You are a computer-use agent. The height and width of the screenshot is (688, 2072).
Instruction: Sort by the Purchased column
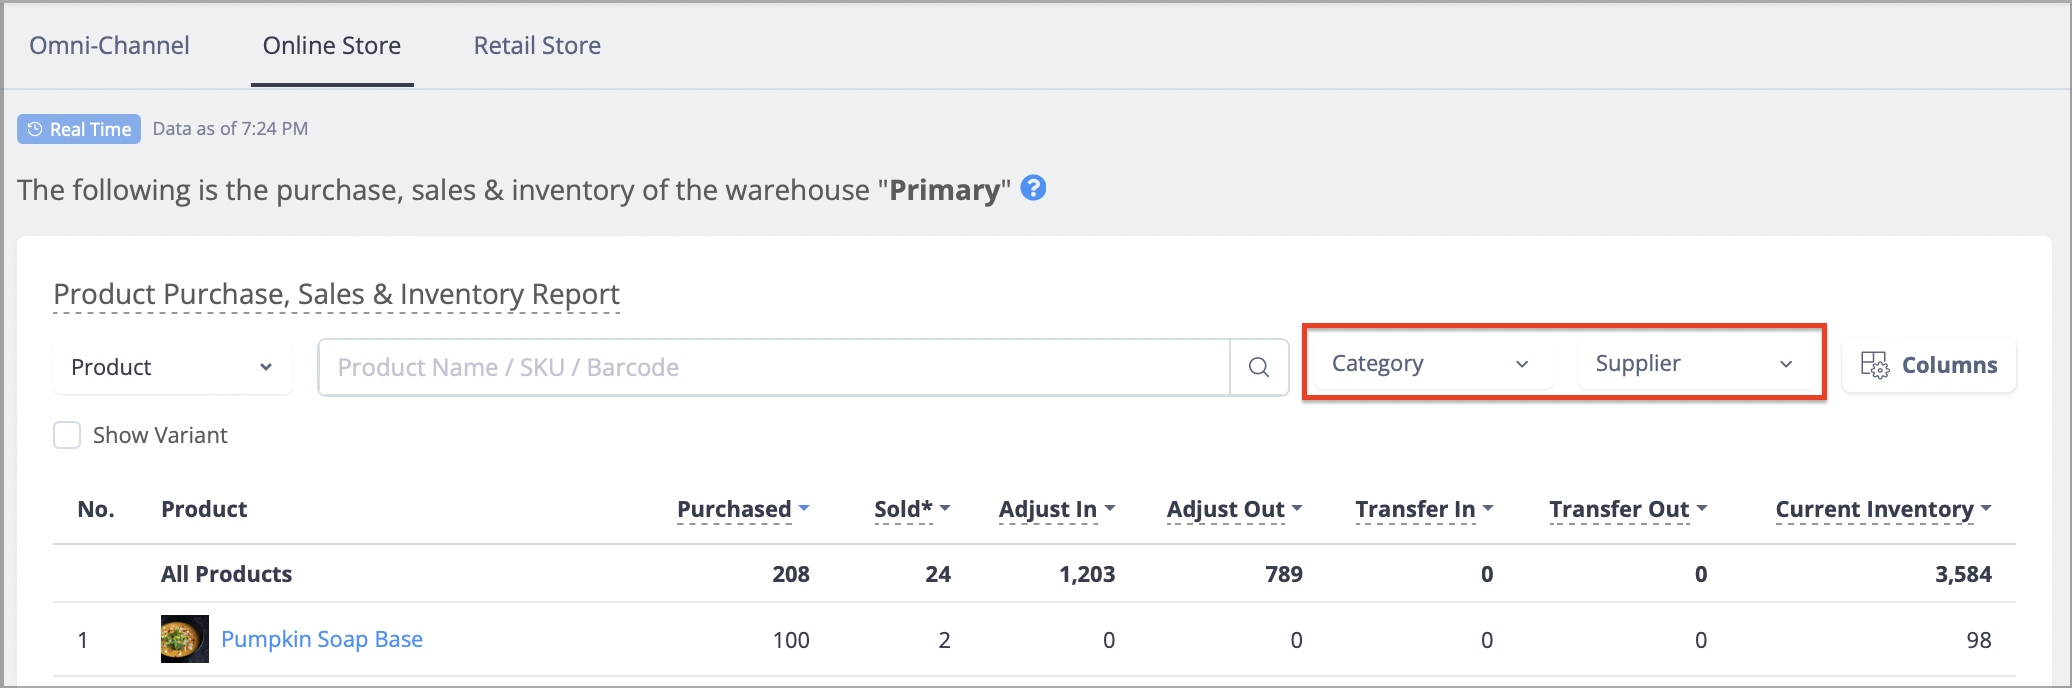point(743,509)
